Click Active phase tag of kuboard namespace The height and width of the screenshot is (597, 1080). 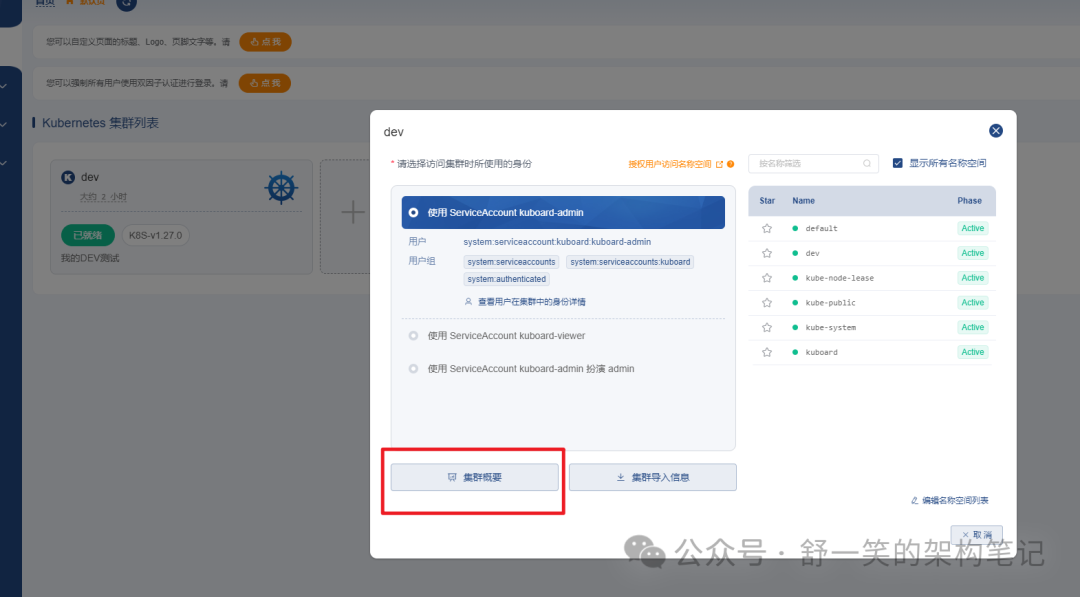973,353
